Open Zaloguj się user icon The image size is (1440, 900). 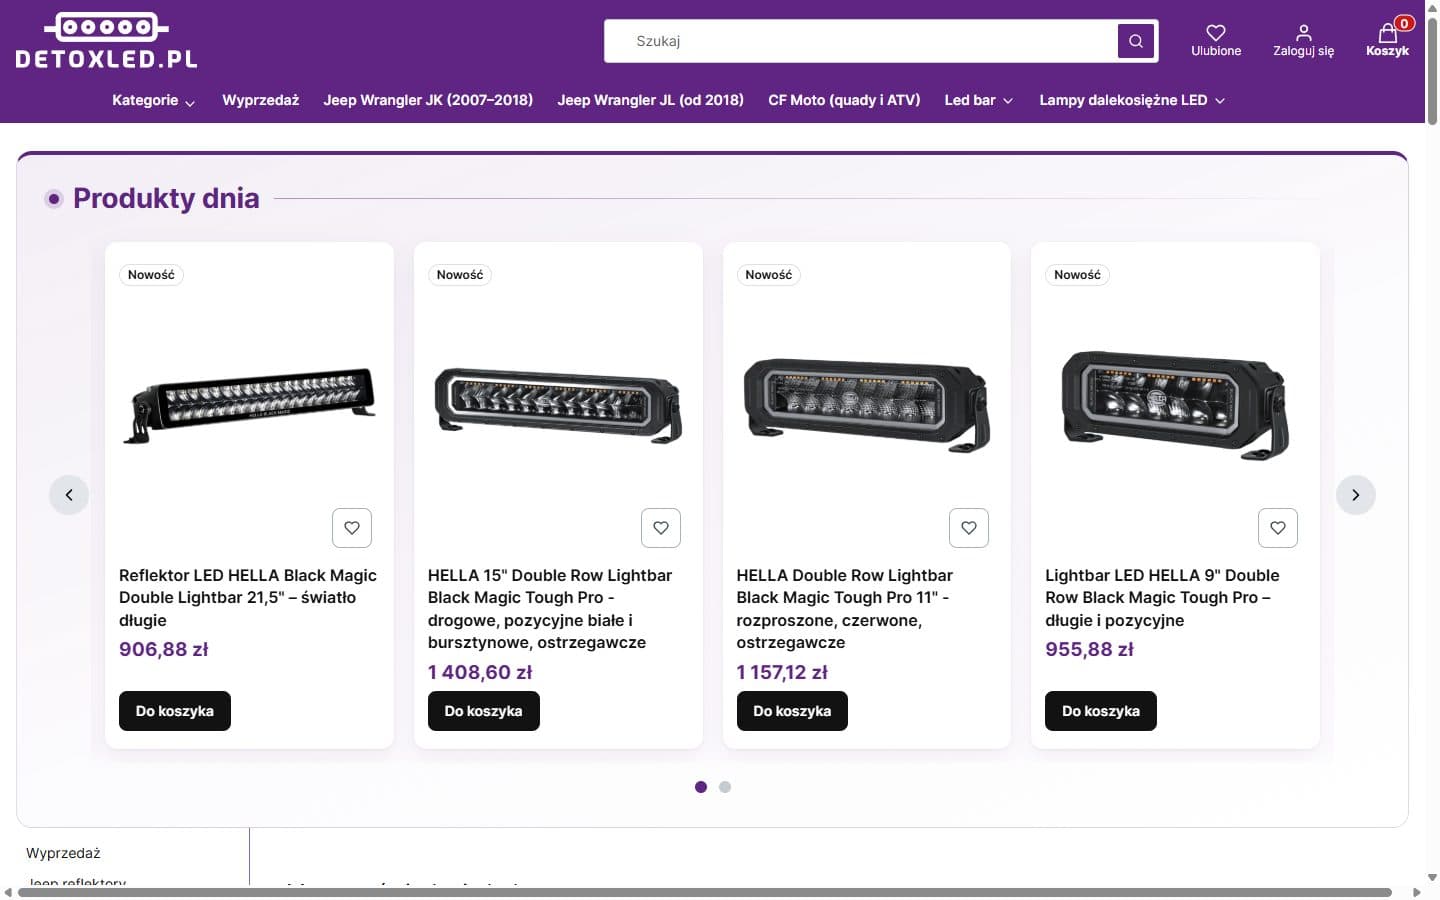click(x=1303, y=33)
